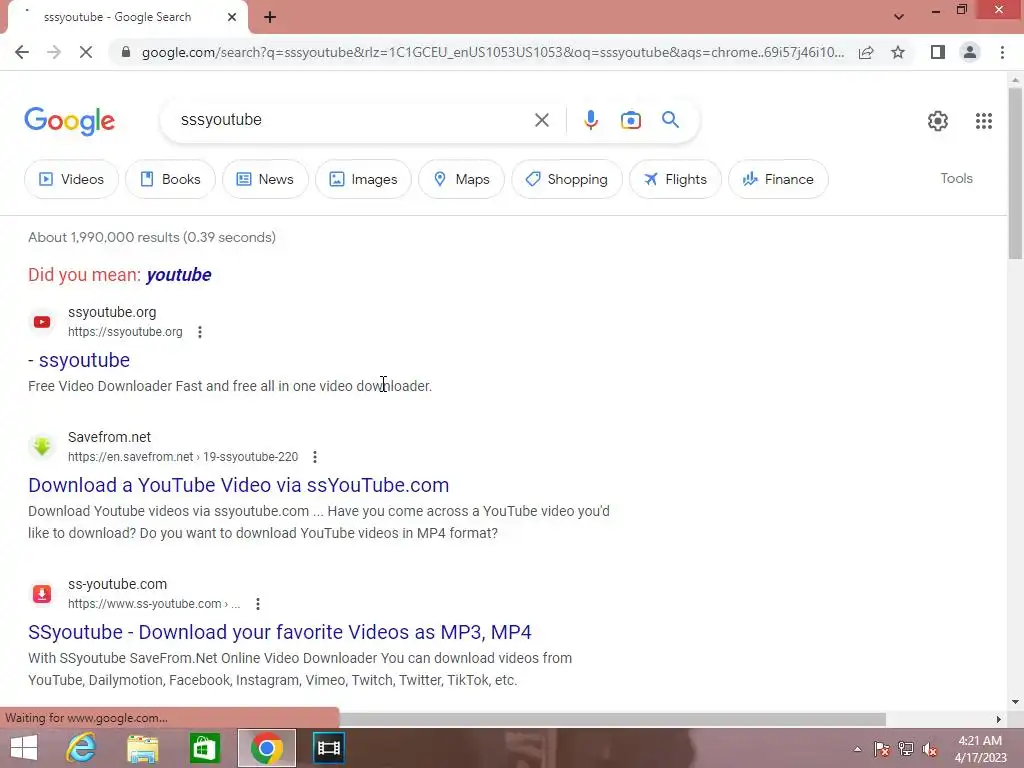This screenshot has width=1024, height=768.
Task: Open 'SSyoutube - Download your favorite Videos' result
Action: click(280, 632)
